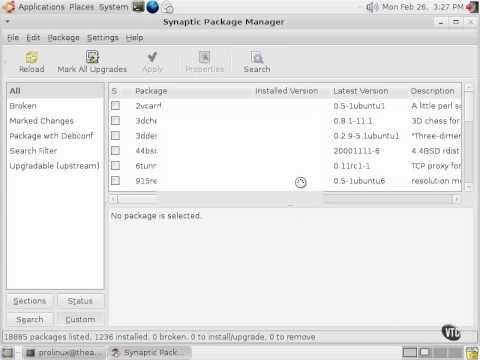The image size is (480, 360).
Task: Open the Properties toolbar icon
Action: coord(204,57)
